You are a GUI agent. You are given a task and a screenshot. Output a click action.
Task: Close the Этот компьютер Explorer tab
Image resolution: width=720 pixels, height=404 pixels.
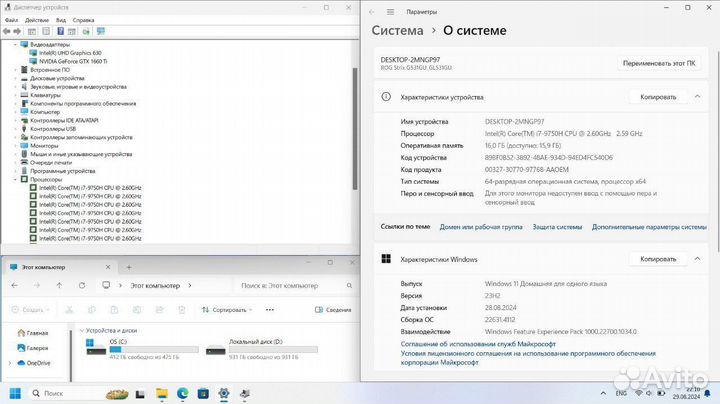(108, 267)
